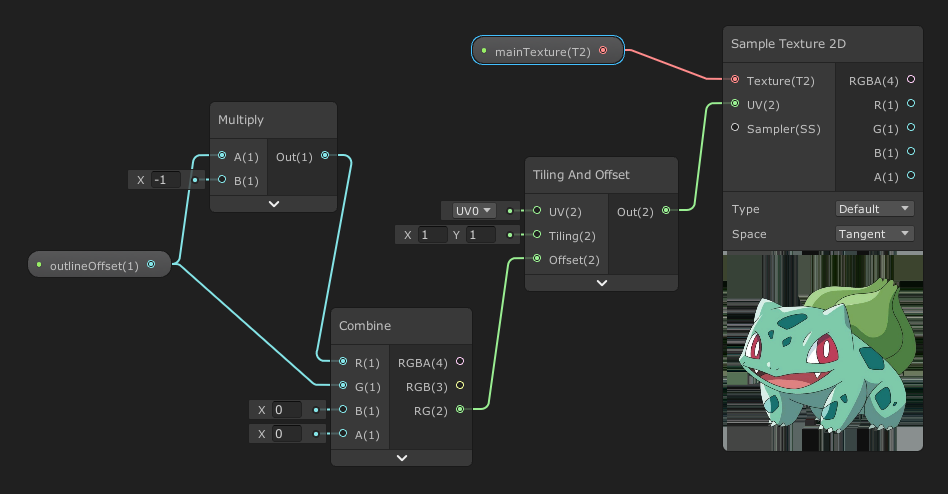Viewport: 948px width, 494px height.
Task: Expand the Combine node preview chevron
Action: pos(401,458)
